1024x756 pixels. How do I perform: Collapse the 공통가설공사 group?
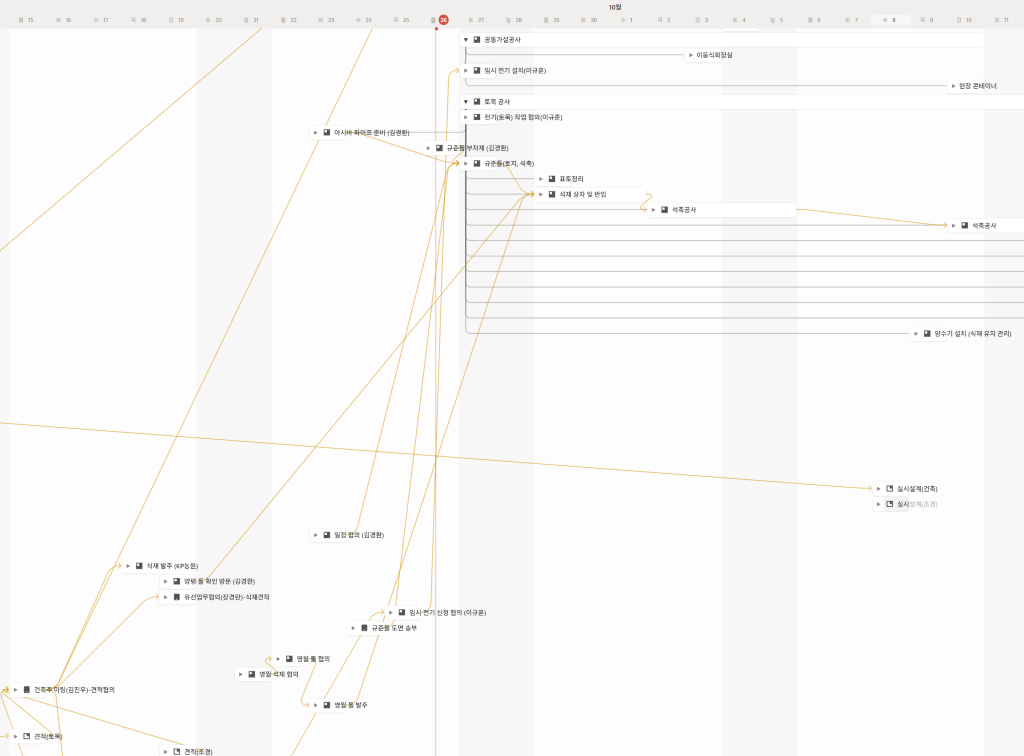click(466, 39)
